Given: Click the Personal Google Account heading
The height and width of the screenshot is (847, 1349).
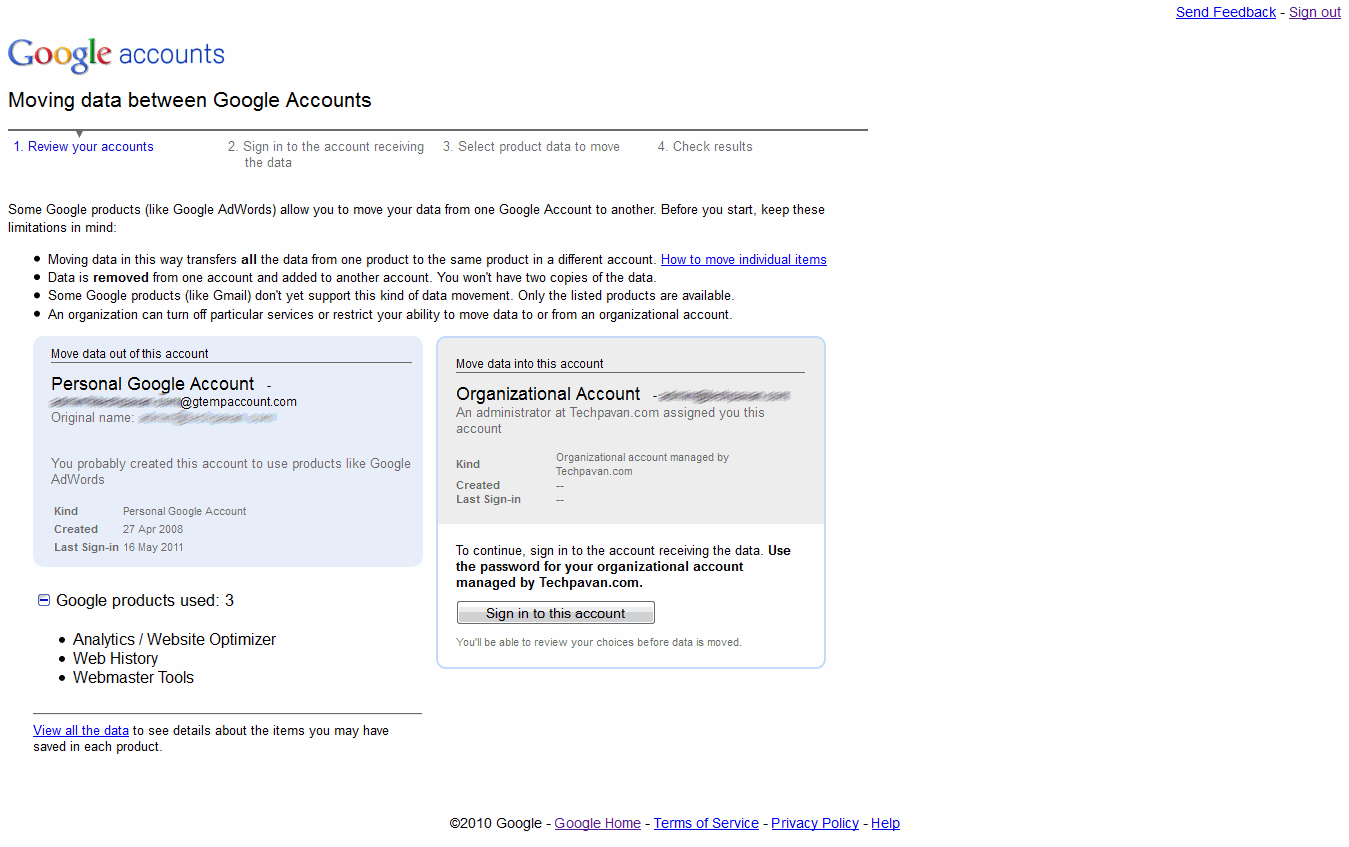Looking at the screenshot, I should (153, 384).
